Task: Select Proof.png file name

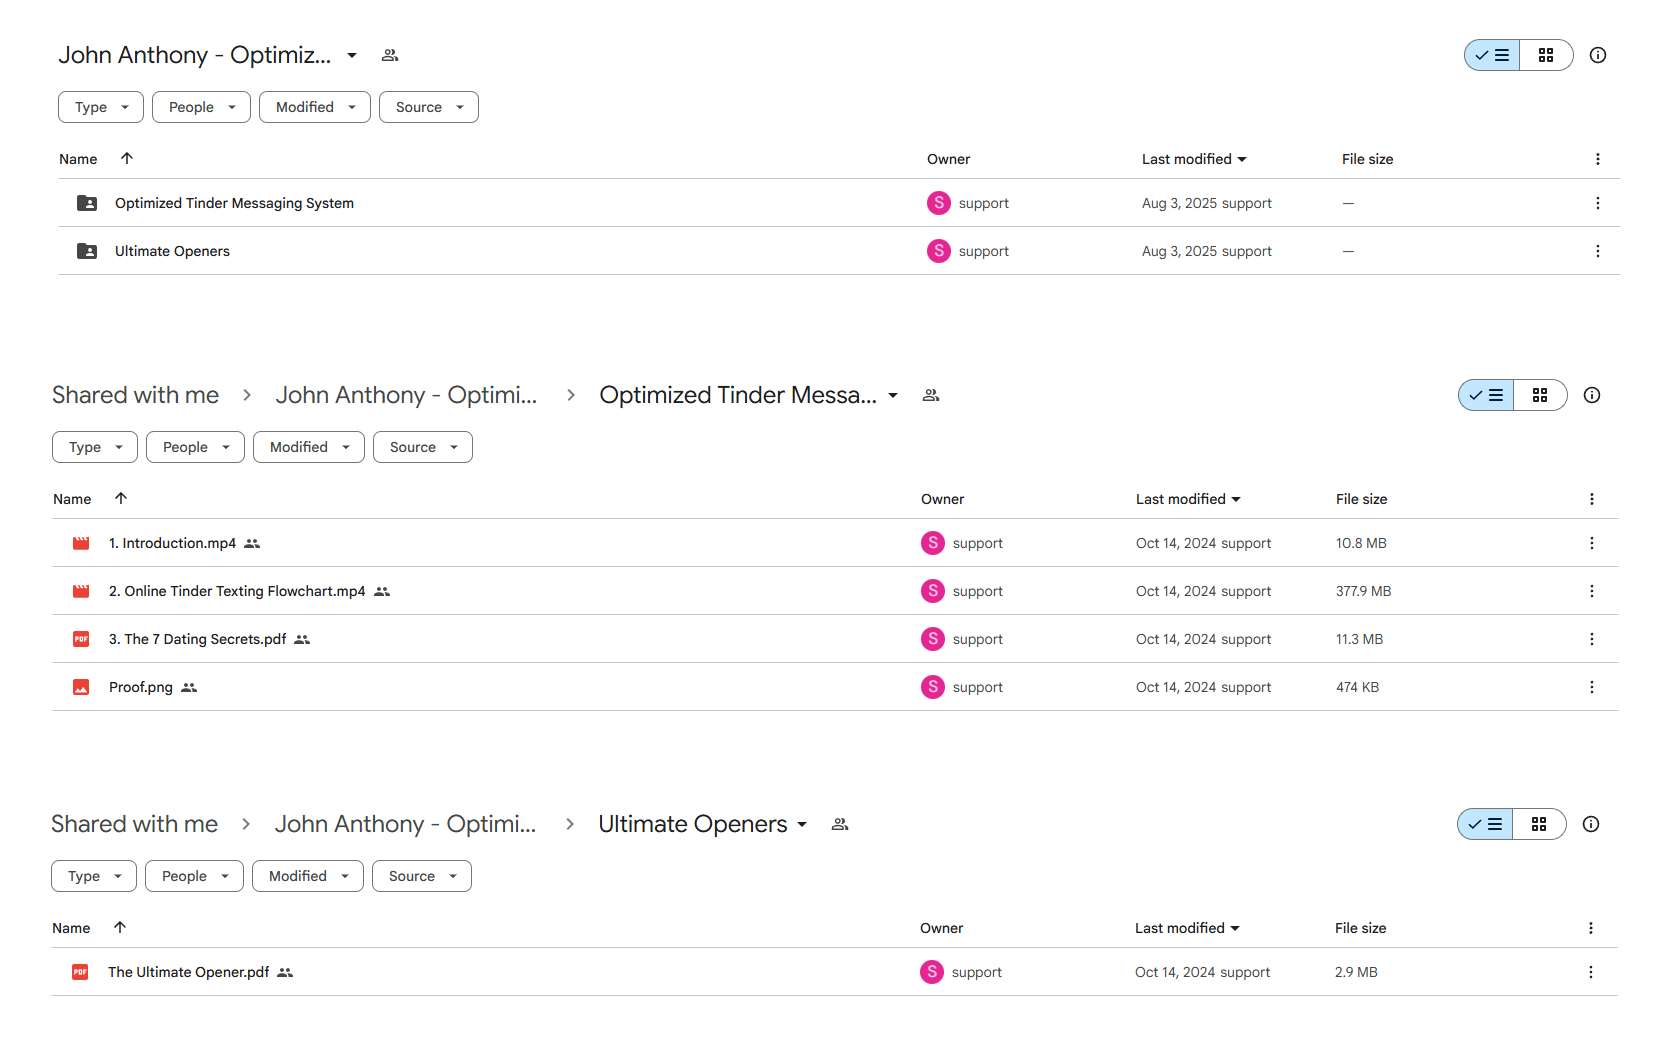Action: point(141,687)
